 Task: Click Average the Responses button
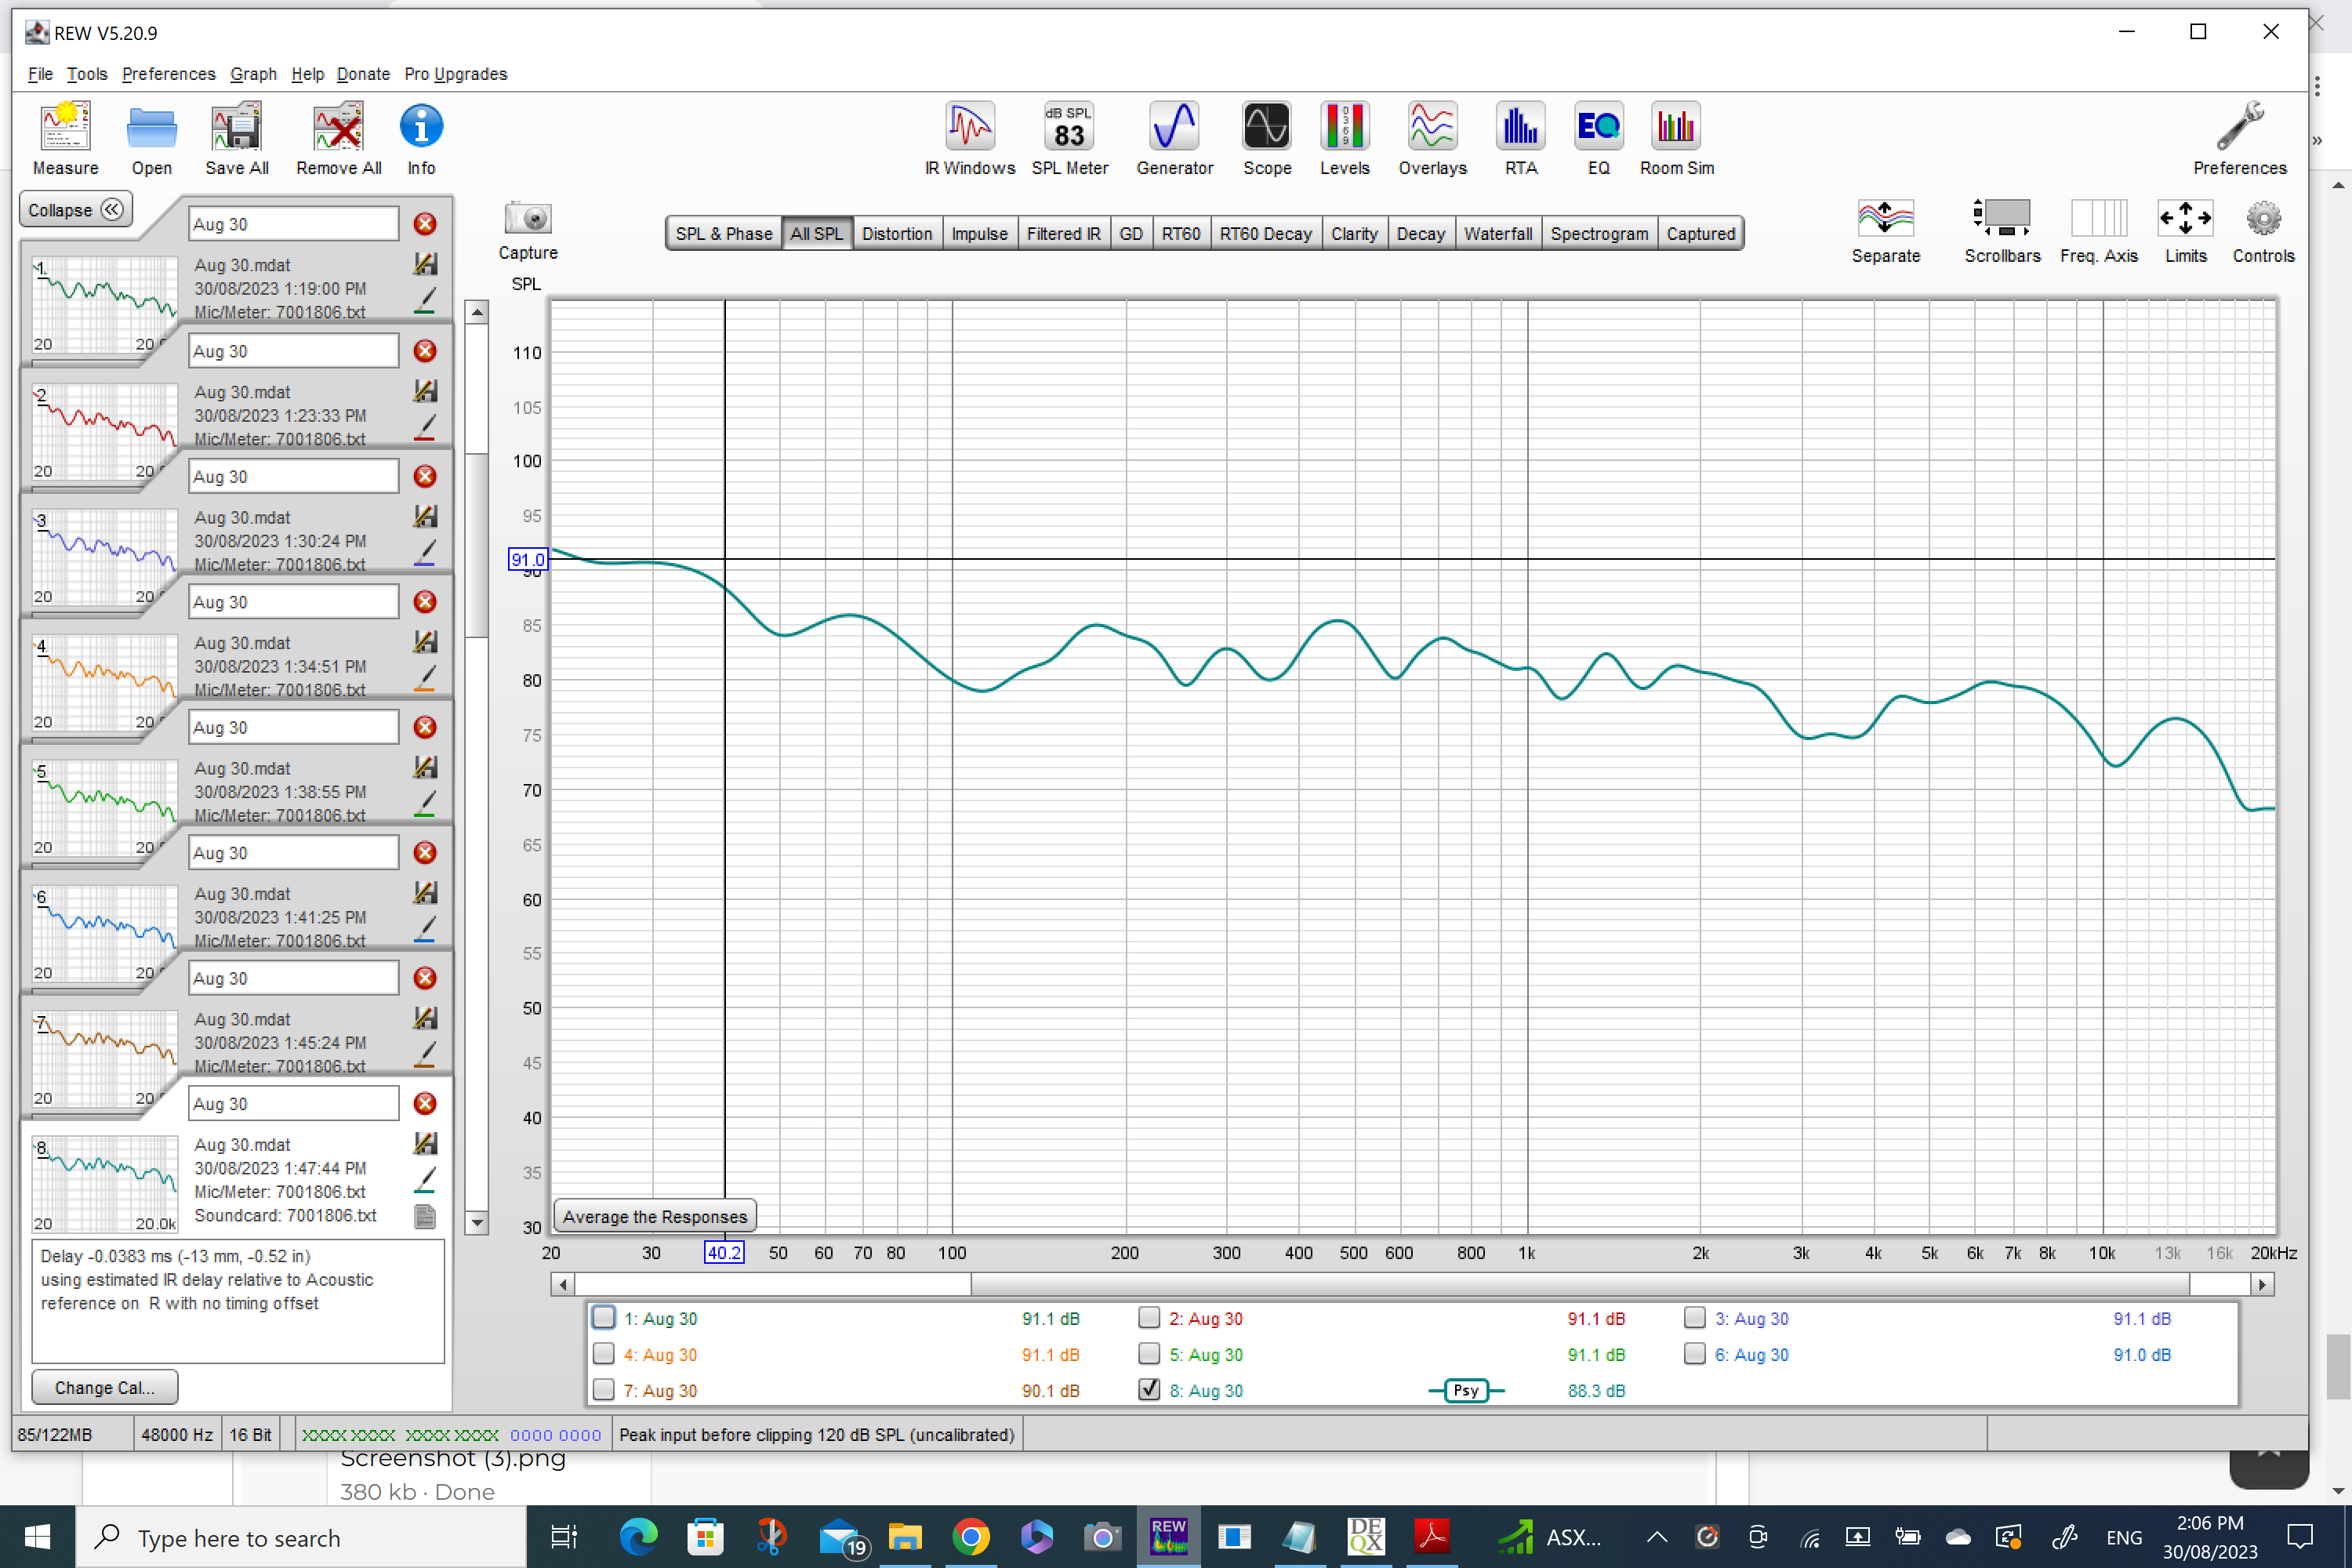click(655, 1217)
